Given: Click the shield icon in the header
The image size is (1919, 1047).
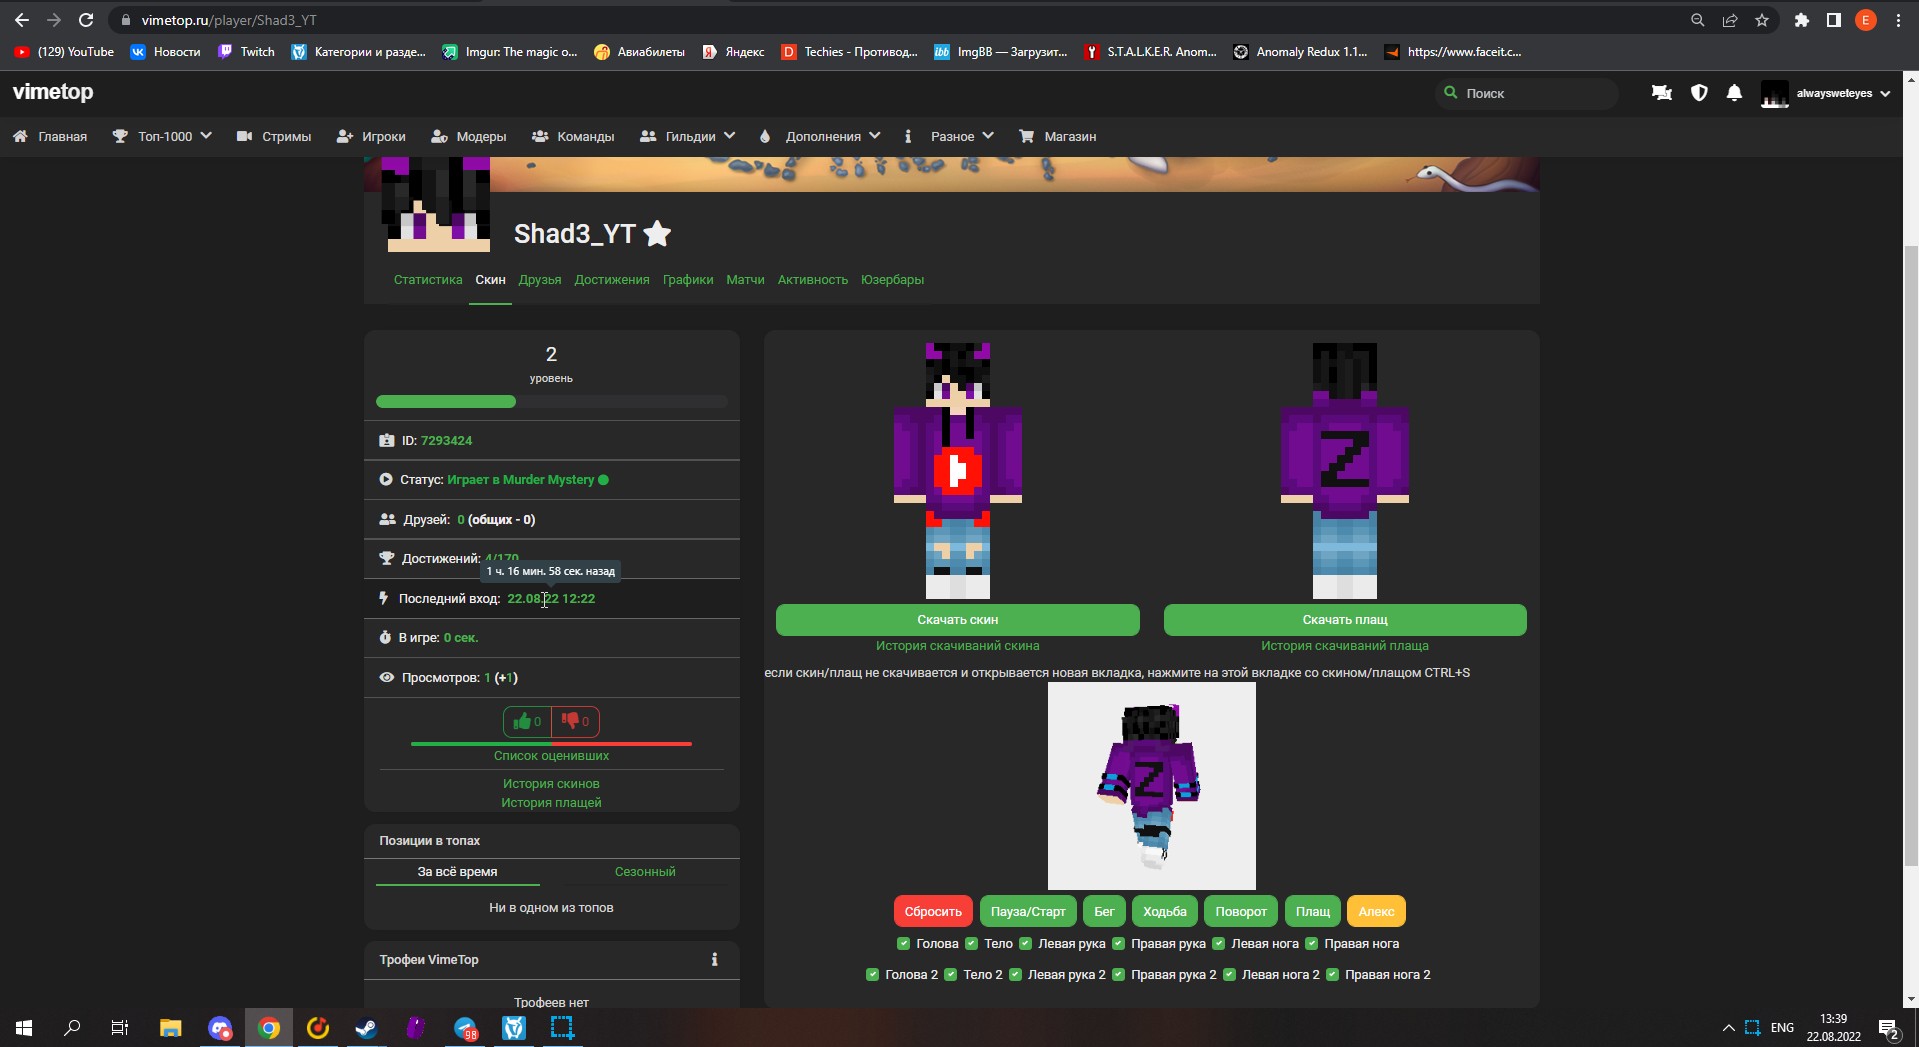Looking at the screenshot, I should 1698,92.
